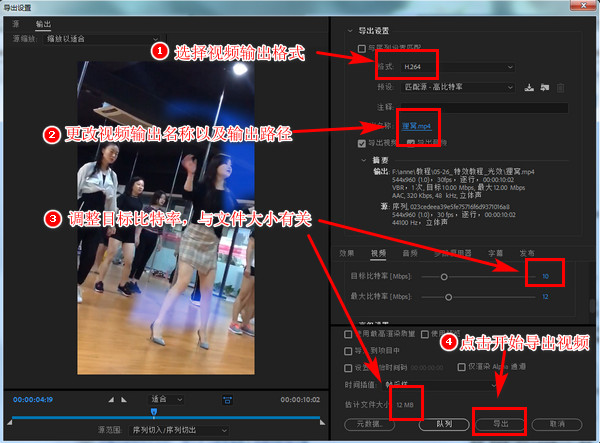Open the 适合 zoom level dropdown

click(x=166, y=400)
